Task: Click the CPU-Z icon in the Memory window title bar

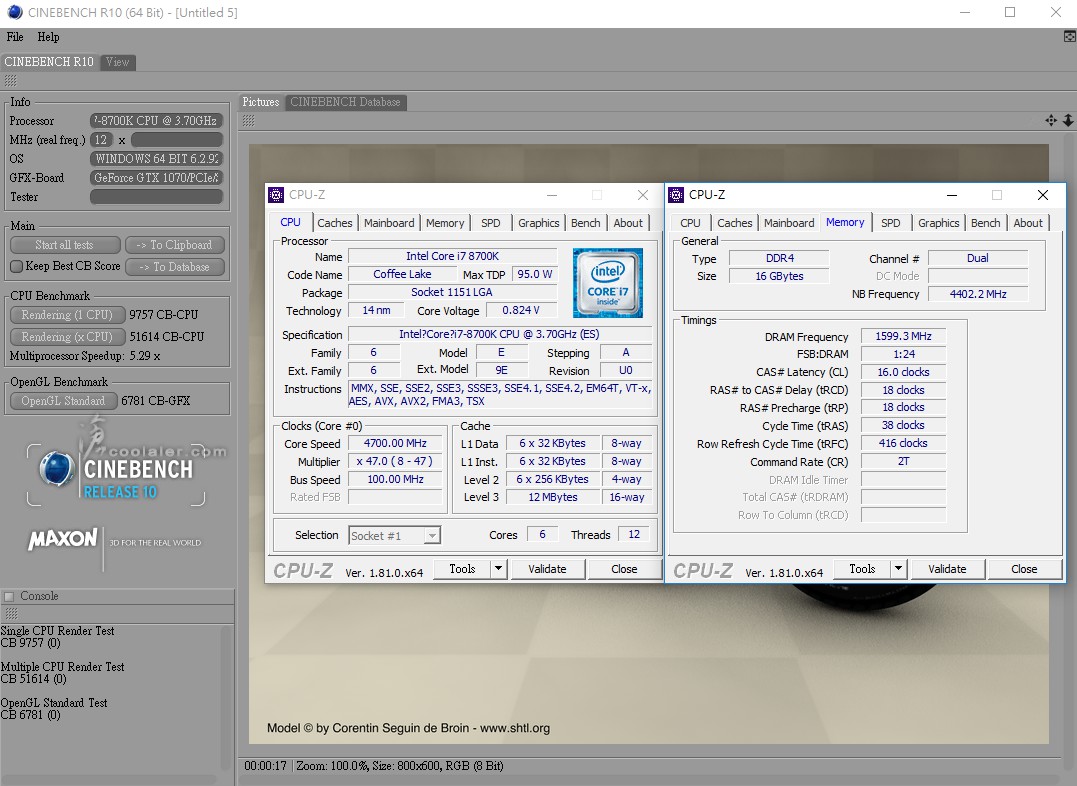Action: 677,195
